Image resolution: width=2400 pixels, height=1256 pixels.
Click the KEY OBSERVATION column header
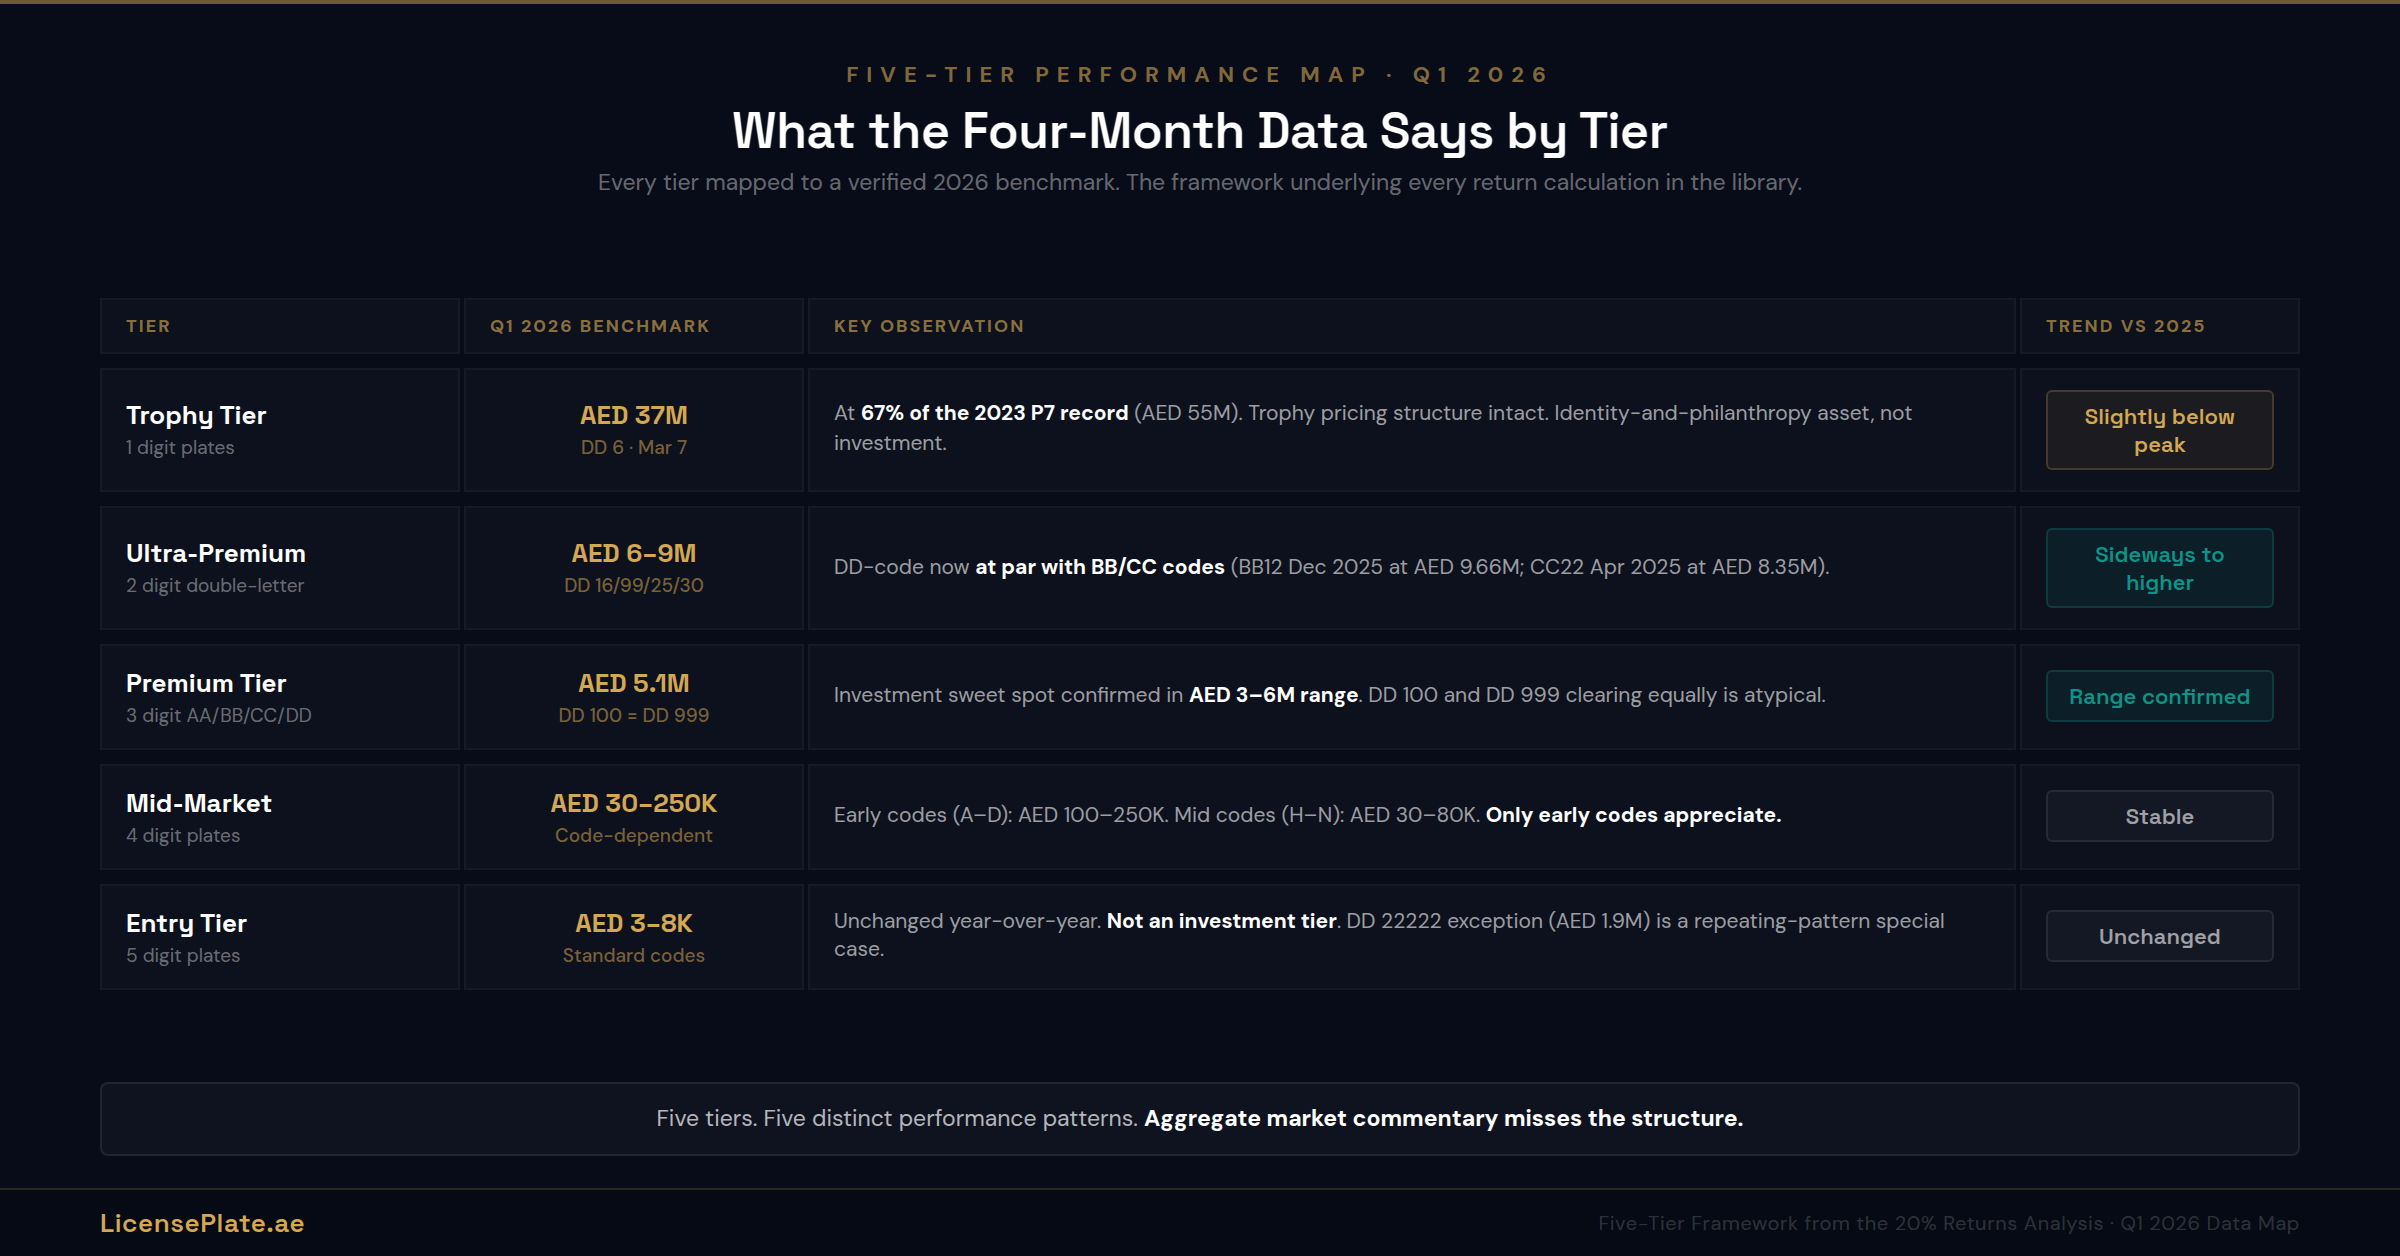point(928,326)
